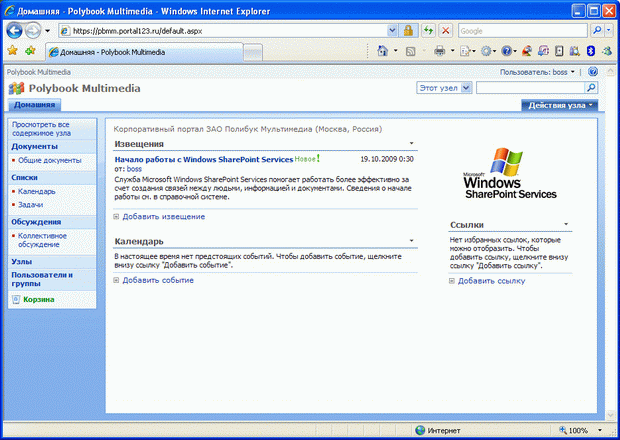The width and height of the screenshot is (620, 440).
Task: Open the Этот узел search scope dropdown
Action: (444, 88)
